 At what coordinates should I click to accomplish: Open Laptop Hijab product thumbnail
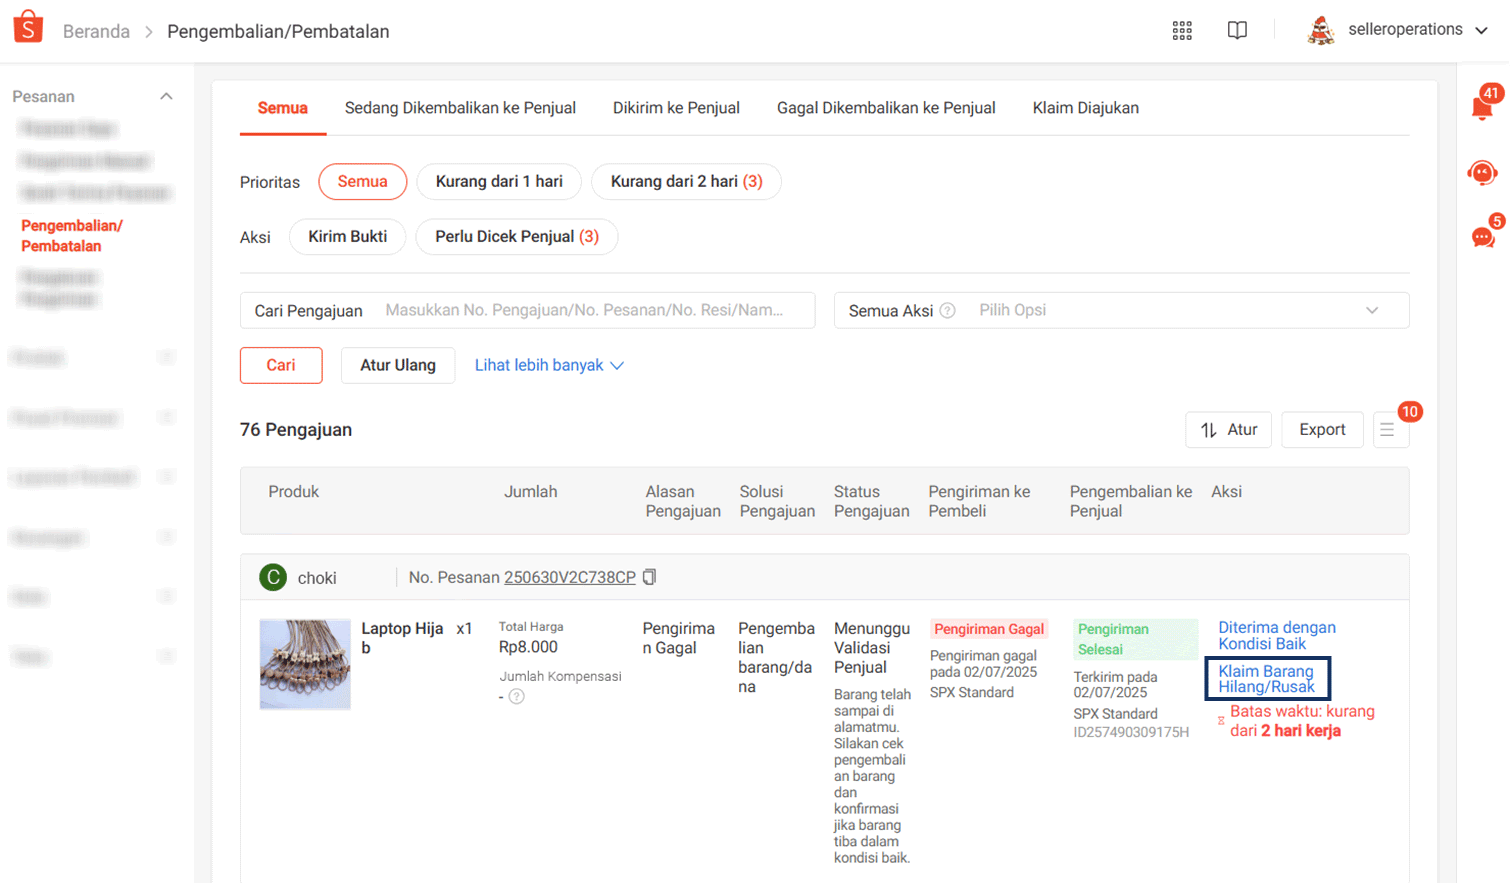[305, 664]
